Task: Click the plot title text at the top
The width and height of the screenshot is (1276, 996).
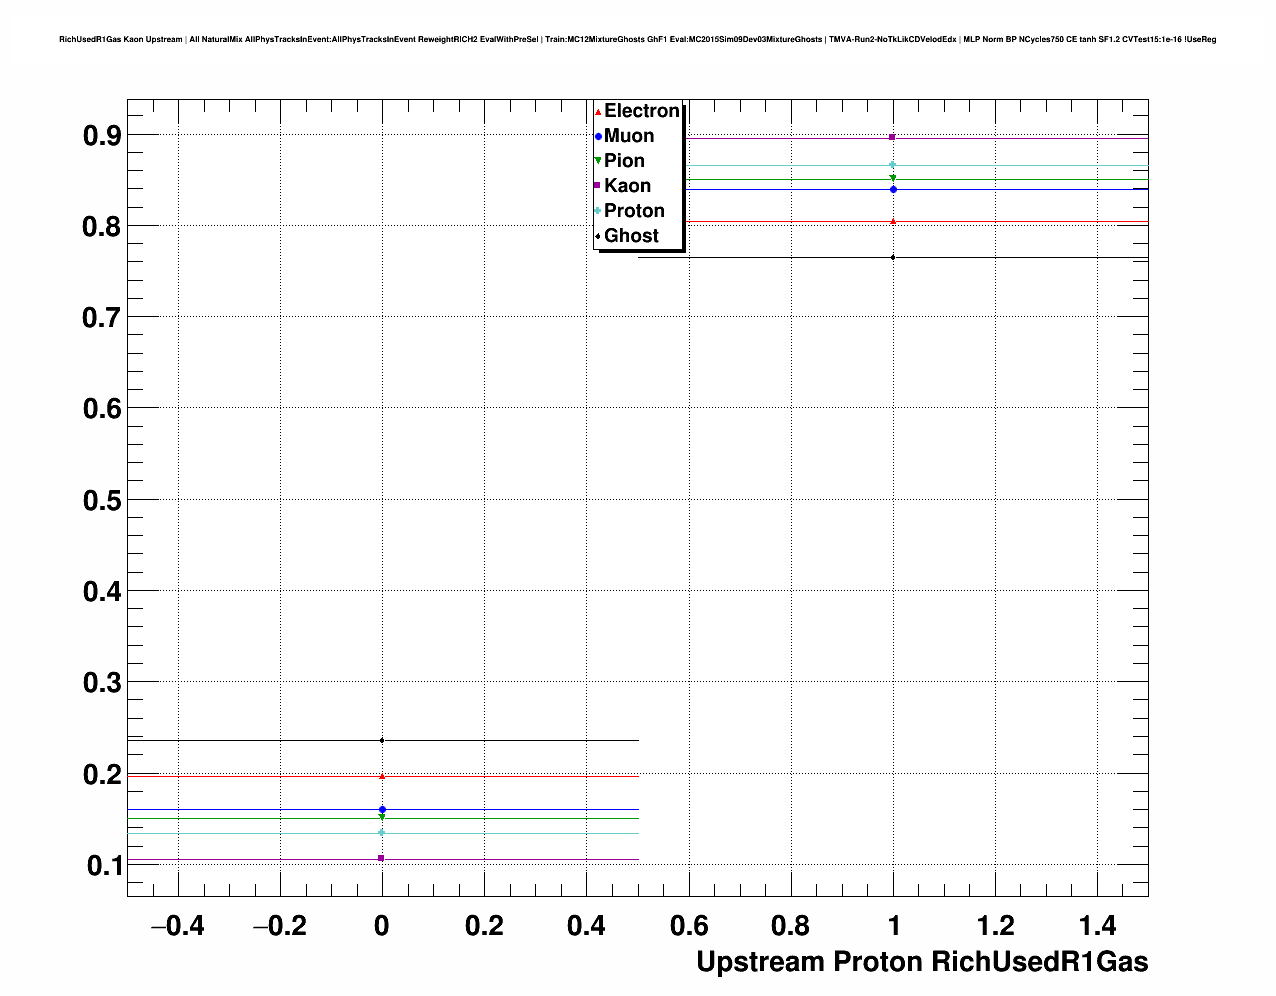Action: pyautogui.click(x=637, y=39)
